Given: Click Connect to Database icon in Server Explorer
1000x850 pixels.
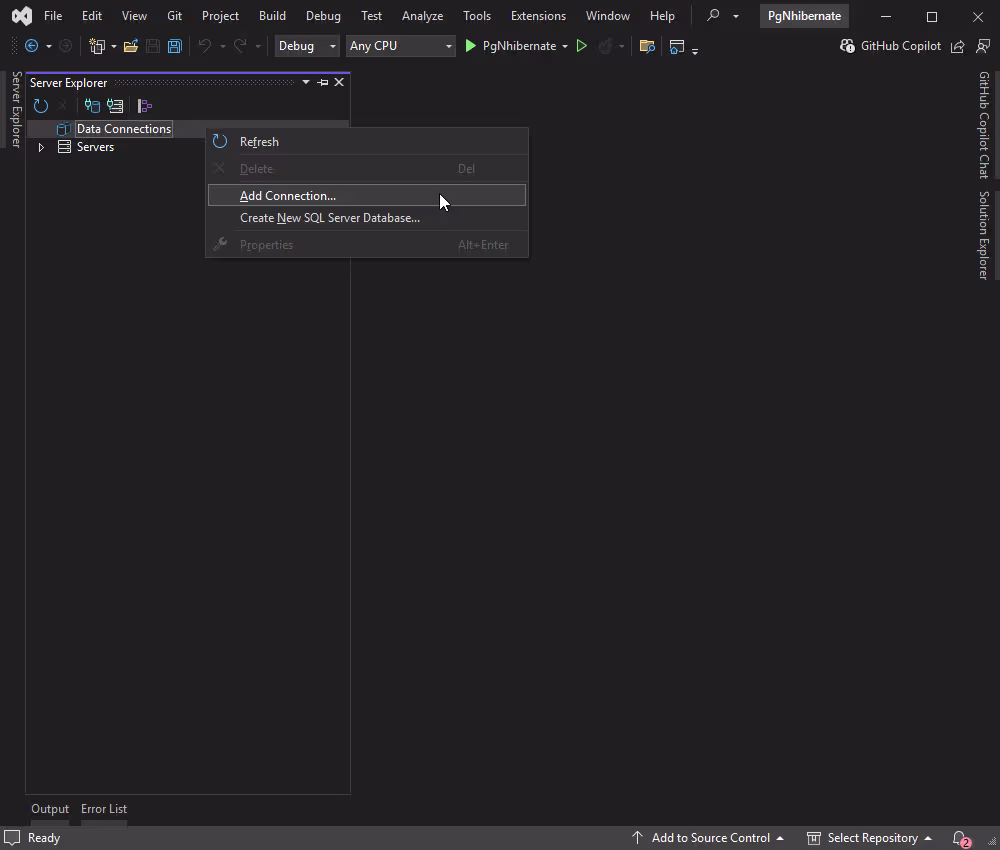Looking at the screenshot, I should pyautogui.click(x=92, y=106).
